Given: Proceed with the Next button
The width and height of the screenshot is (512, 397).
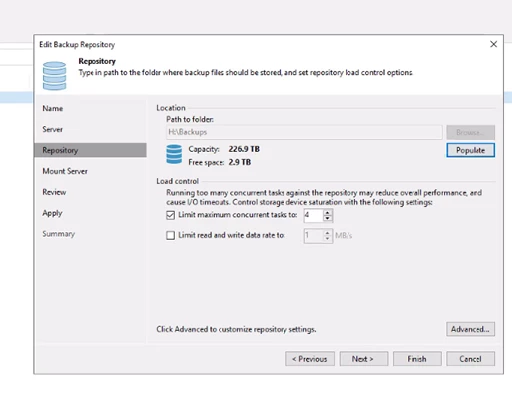Looking at the screenshot, I should tap(364, 359).
